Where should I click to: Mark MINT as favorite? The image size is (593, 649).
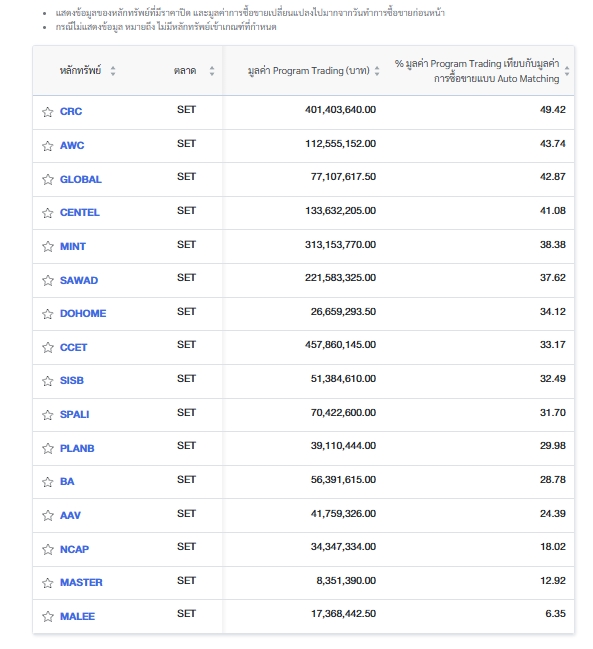[x=48, y=246]
